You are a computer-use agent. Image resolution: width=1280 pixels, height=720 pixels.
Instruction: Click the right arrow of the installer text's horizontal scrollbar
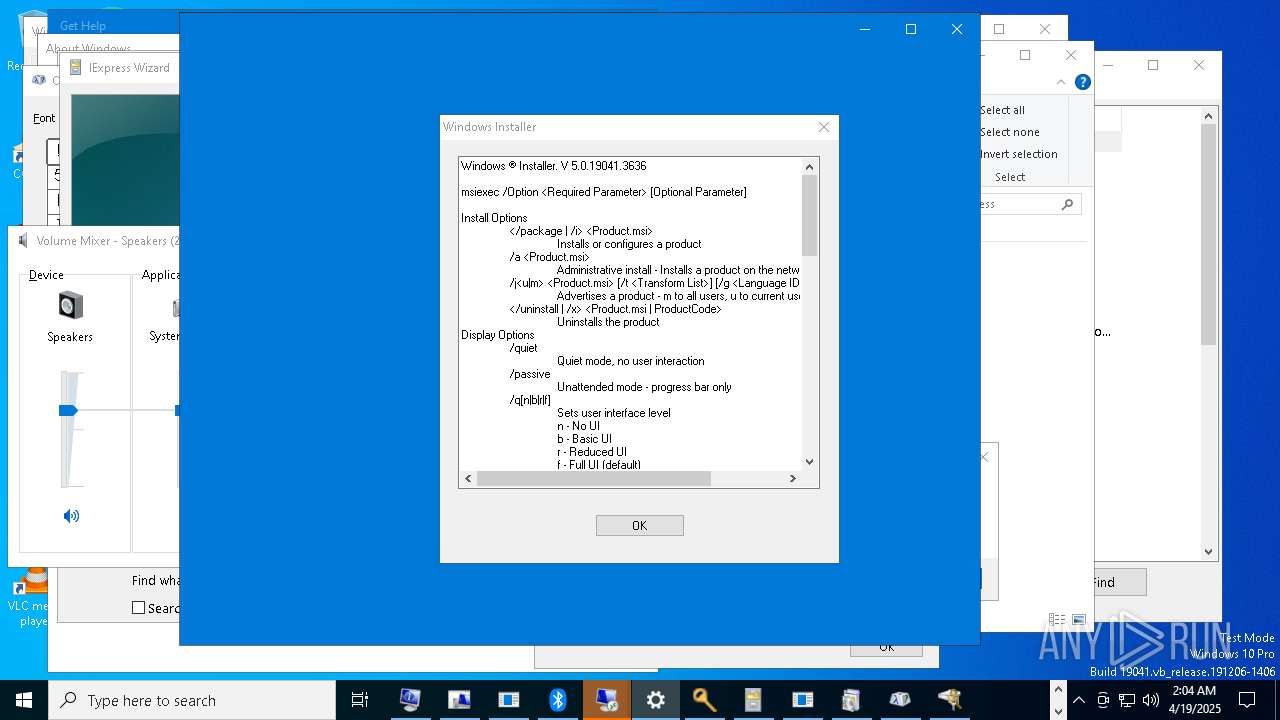click(793, 479)
